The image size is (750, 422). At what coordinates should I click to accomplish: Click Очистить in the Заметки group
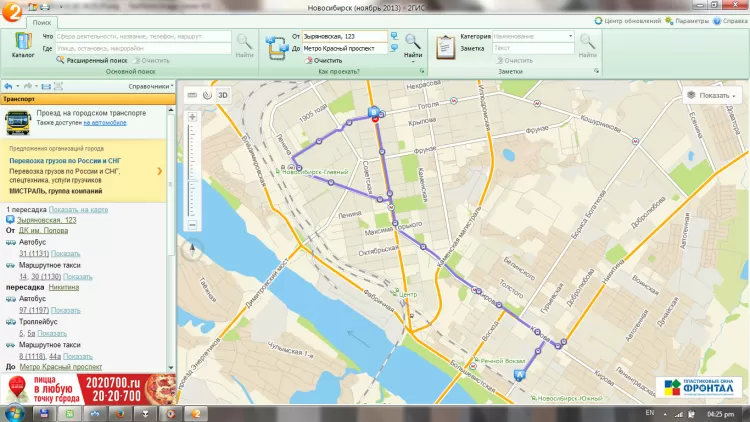point(514,60)
